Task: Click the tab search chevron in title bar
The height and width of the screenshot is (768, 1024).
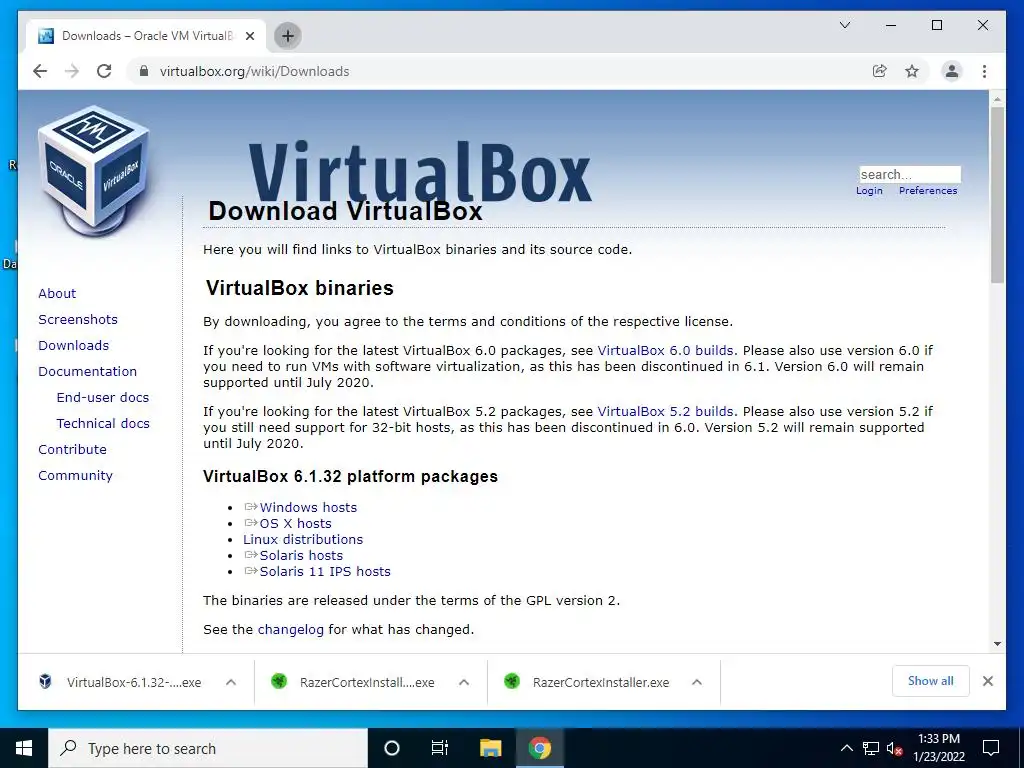Action: click(x=844, y=25)
